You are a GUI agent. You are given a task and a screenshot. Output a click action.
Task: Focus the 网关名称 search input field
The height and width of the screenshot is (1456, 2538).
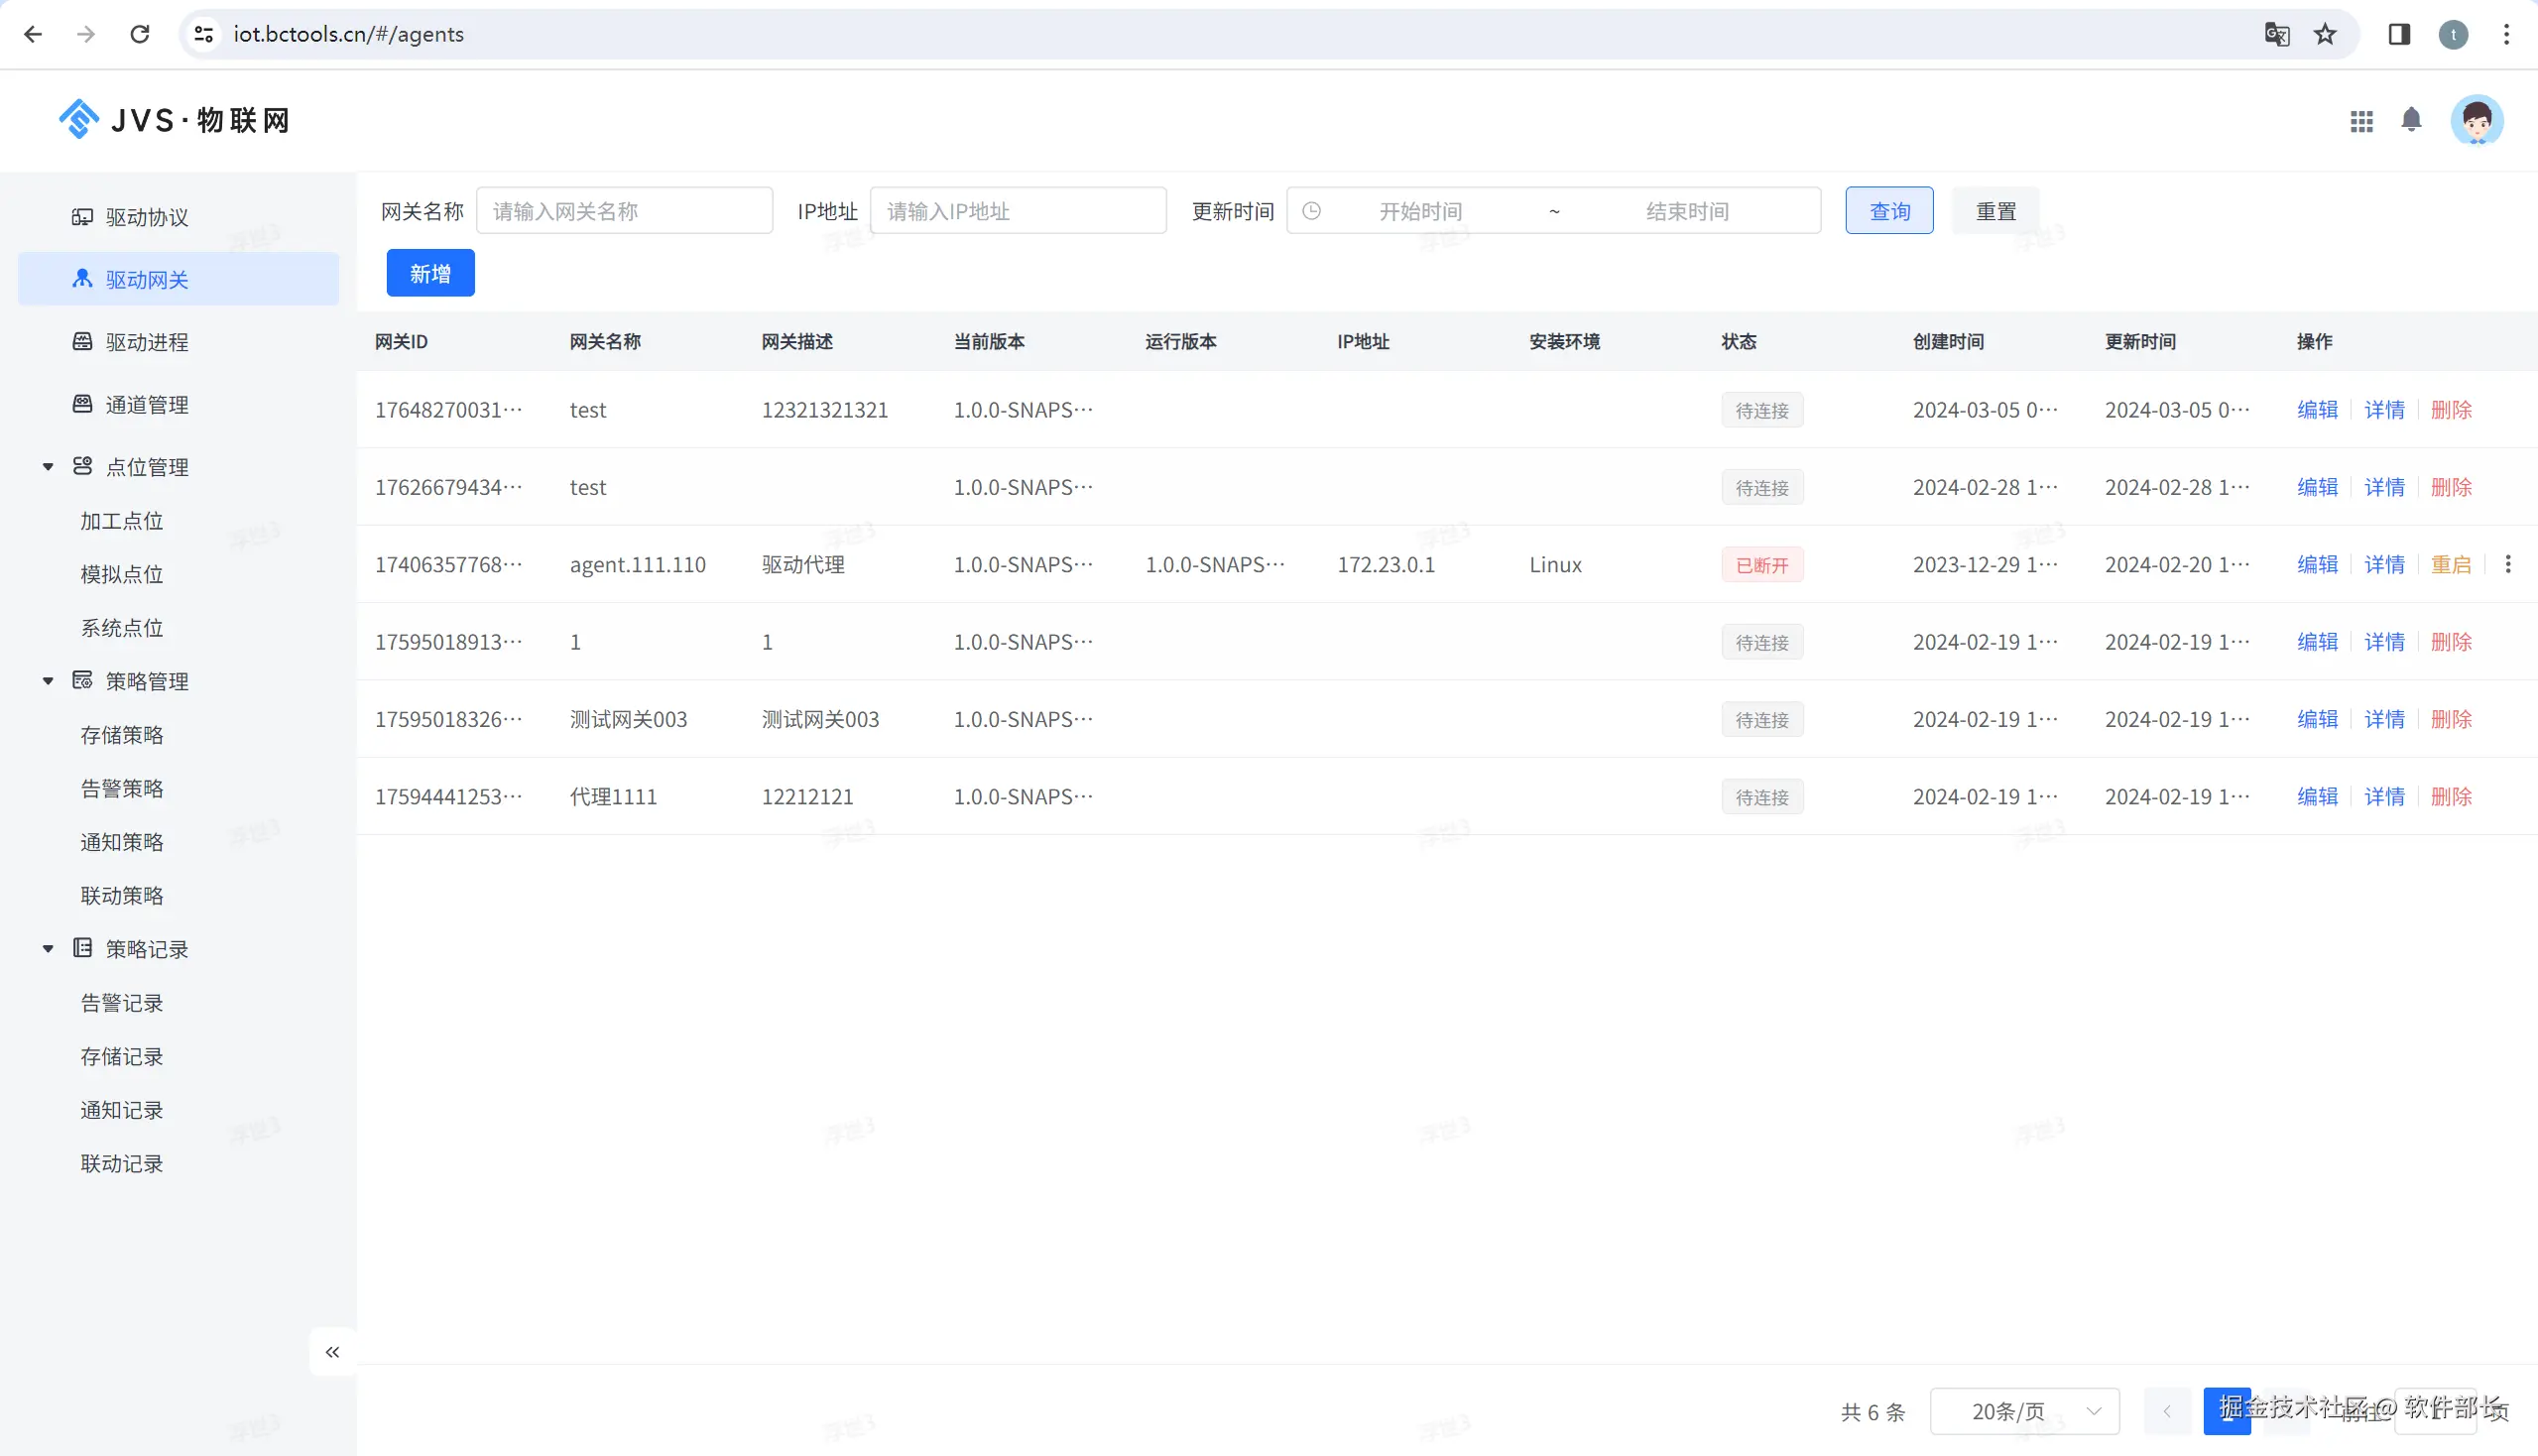coord(624,211)
